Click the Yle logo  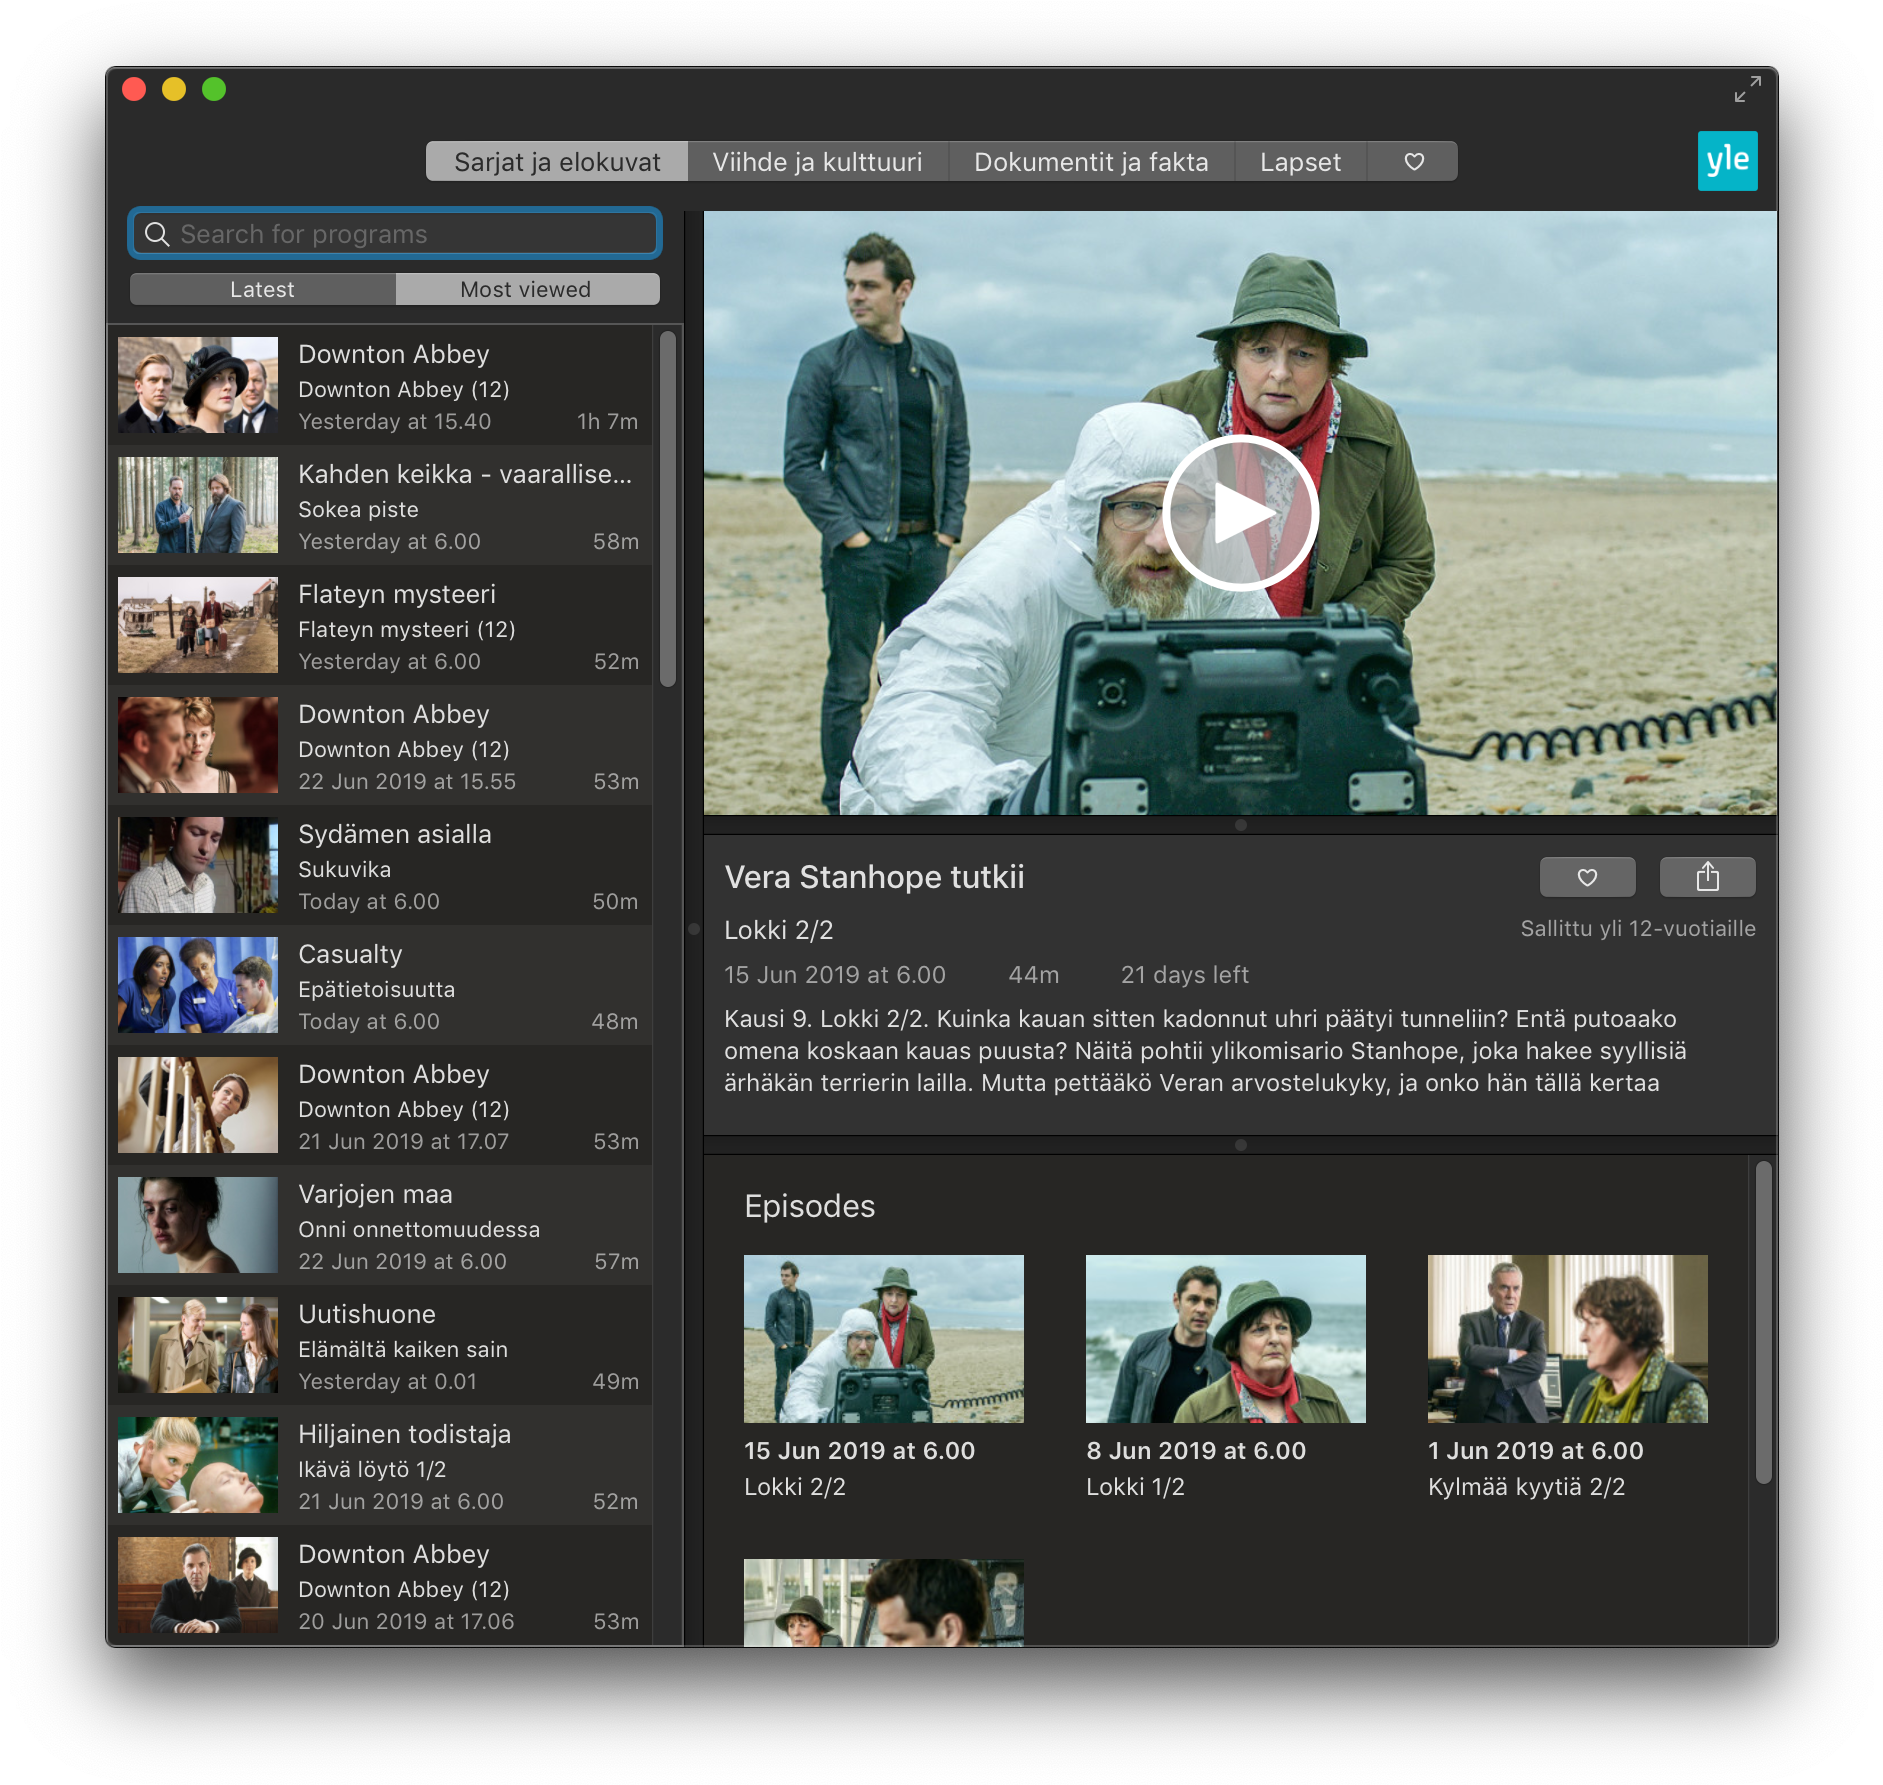1727,161
